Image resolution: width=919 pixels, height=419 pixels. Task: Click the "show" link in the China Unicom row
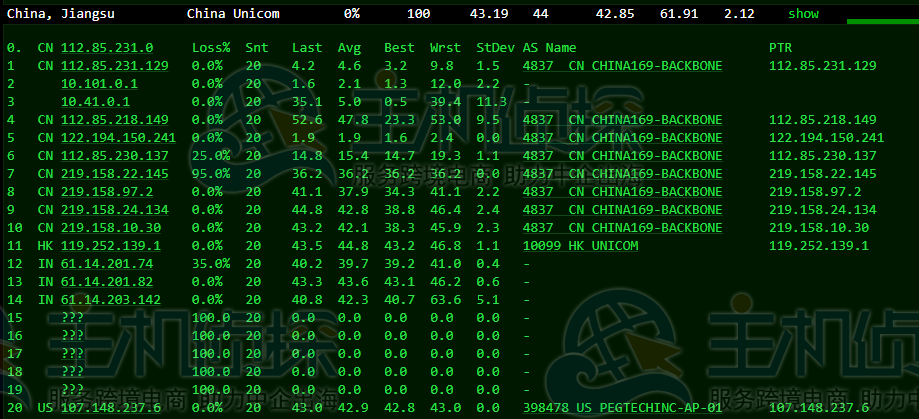802,14
